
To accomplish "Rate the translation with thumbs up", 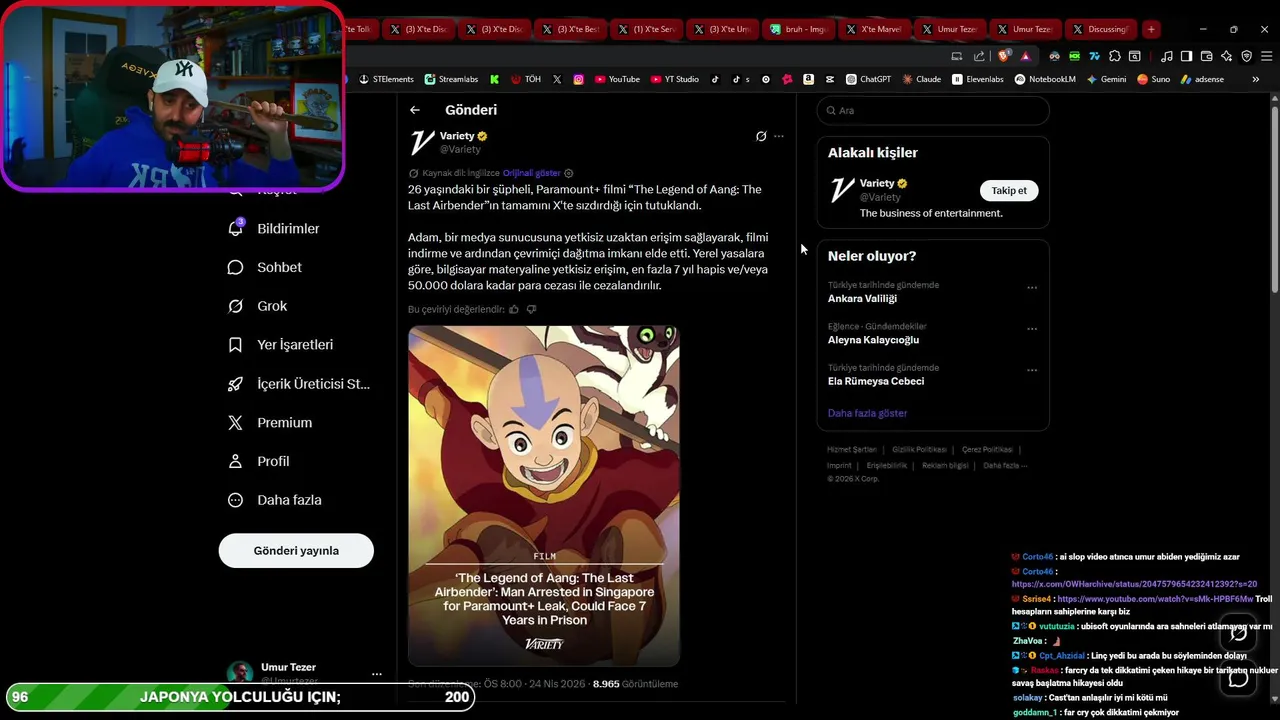I will pos(514,309).
